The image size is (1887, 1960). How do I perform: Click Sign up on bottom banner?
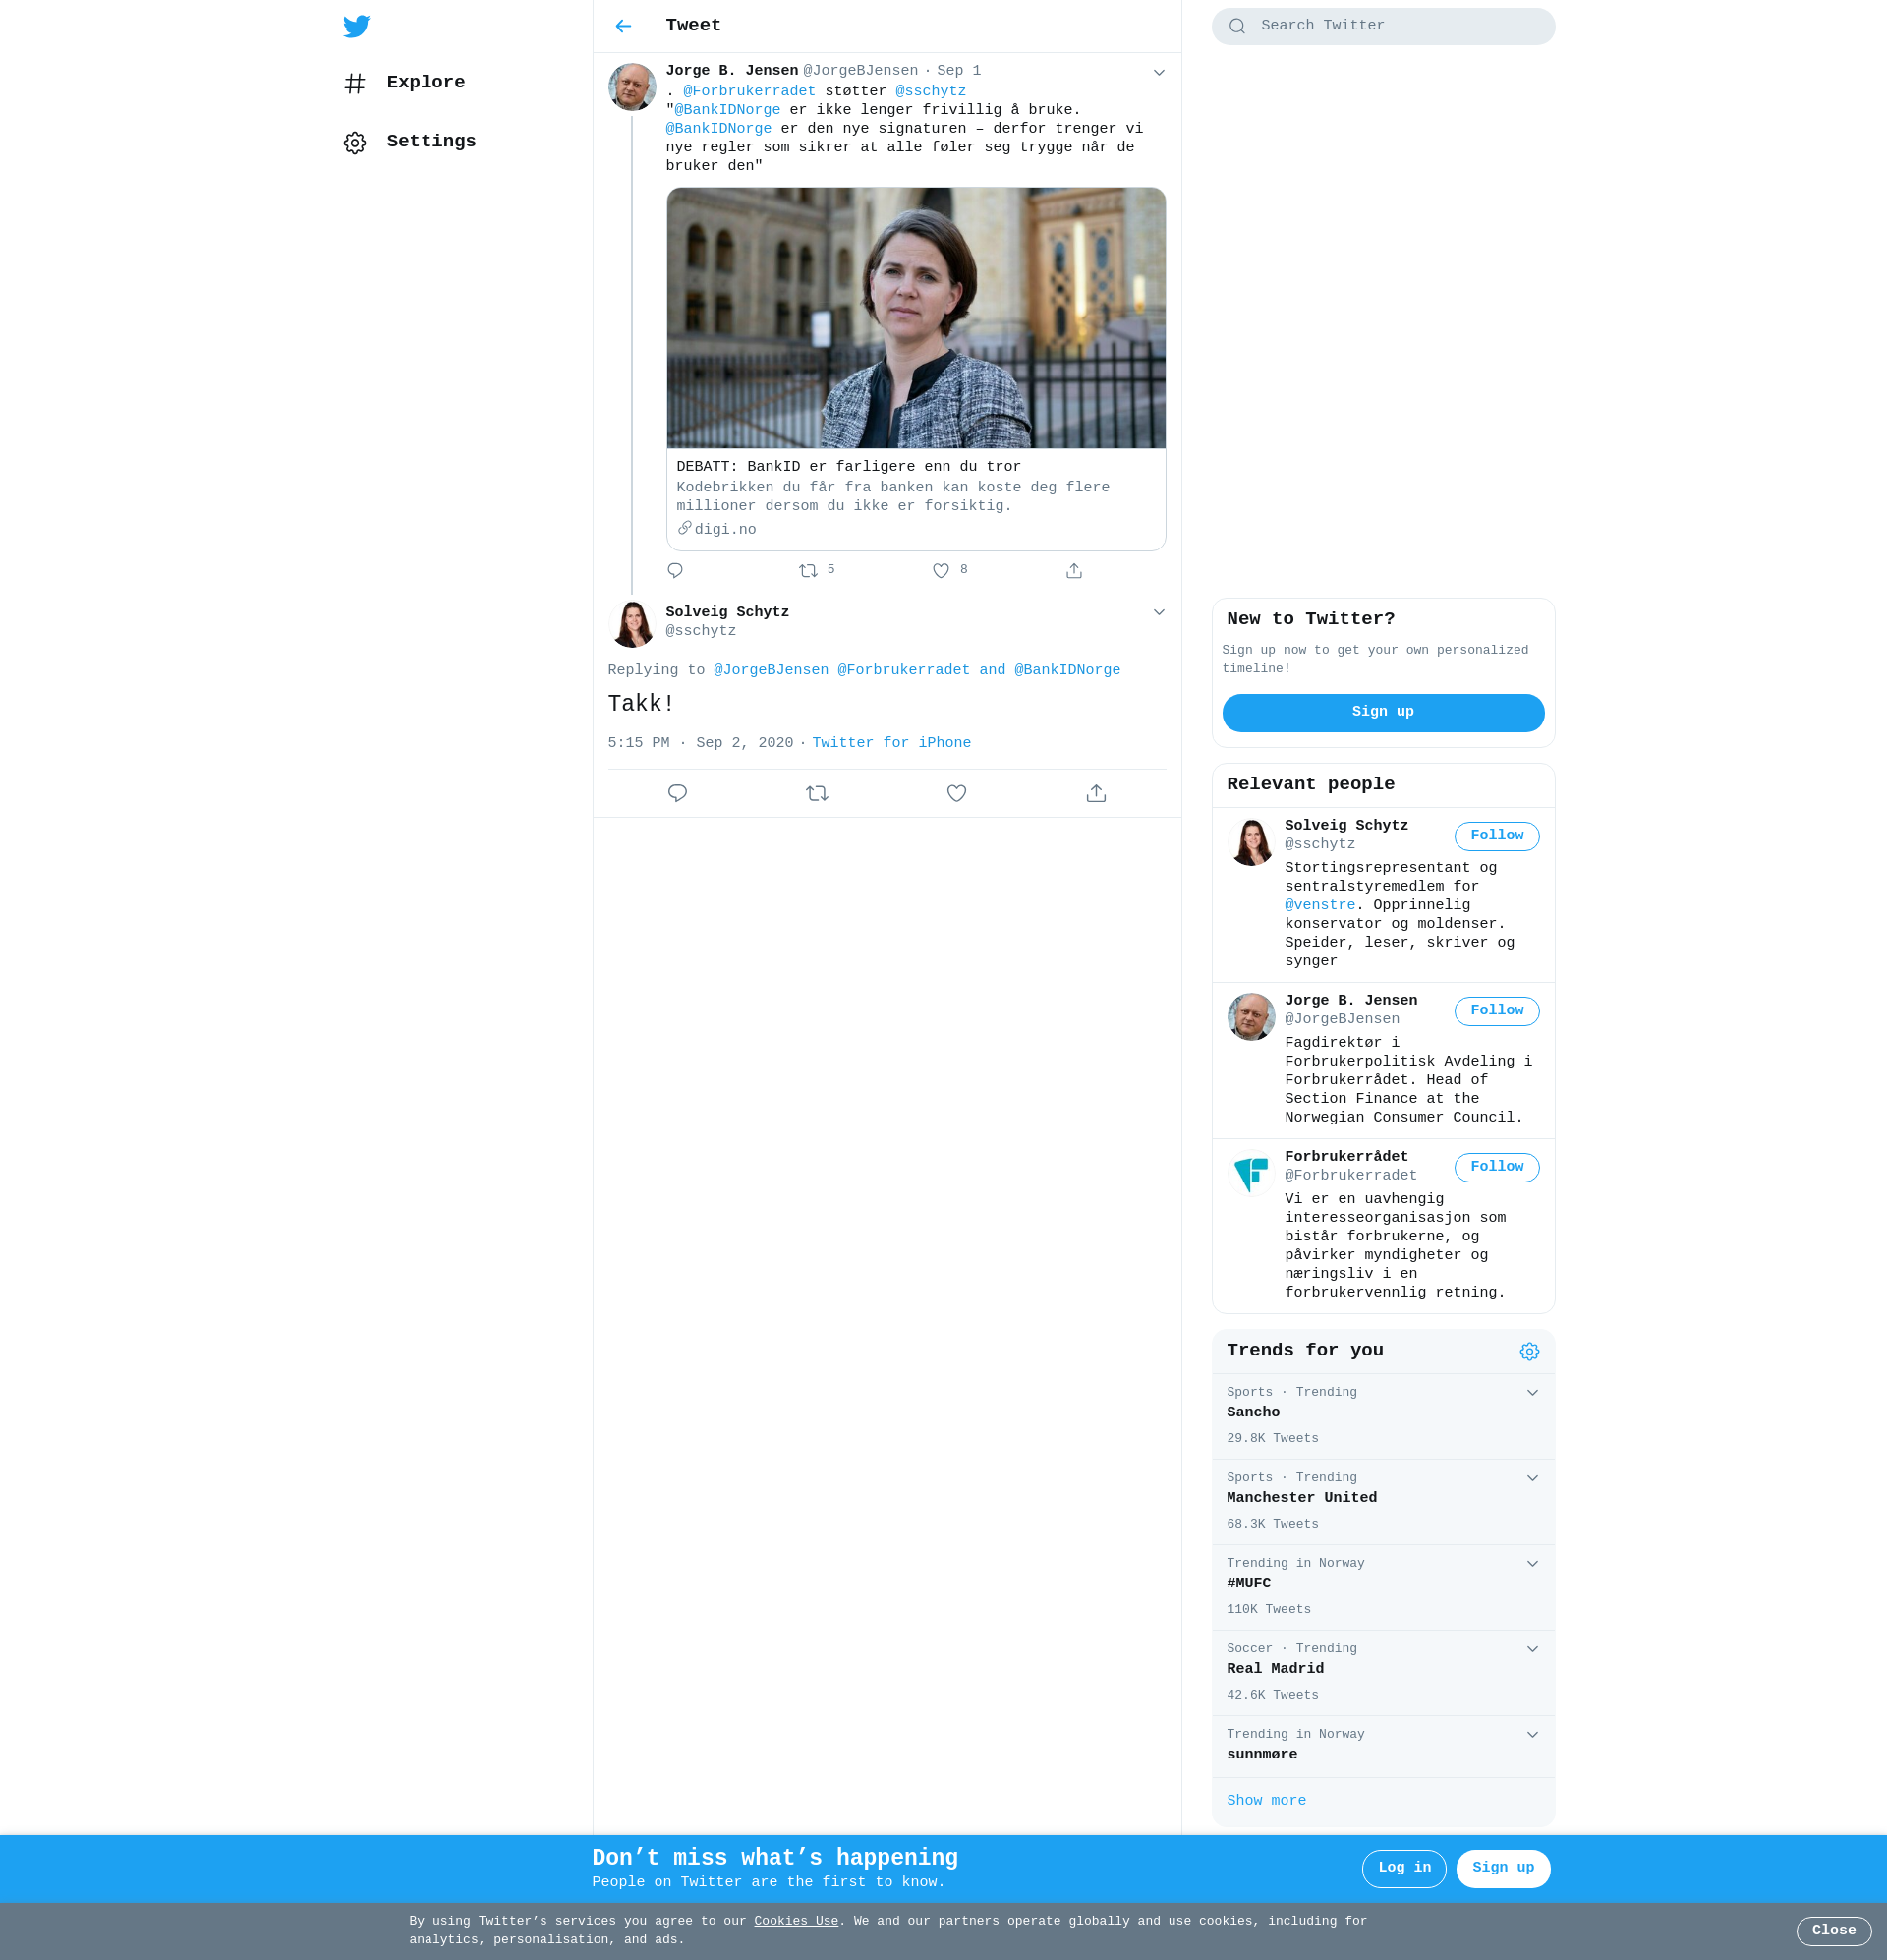click(x=1502, y=1868)
